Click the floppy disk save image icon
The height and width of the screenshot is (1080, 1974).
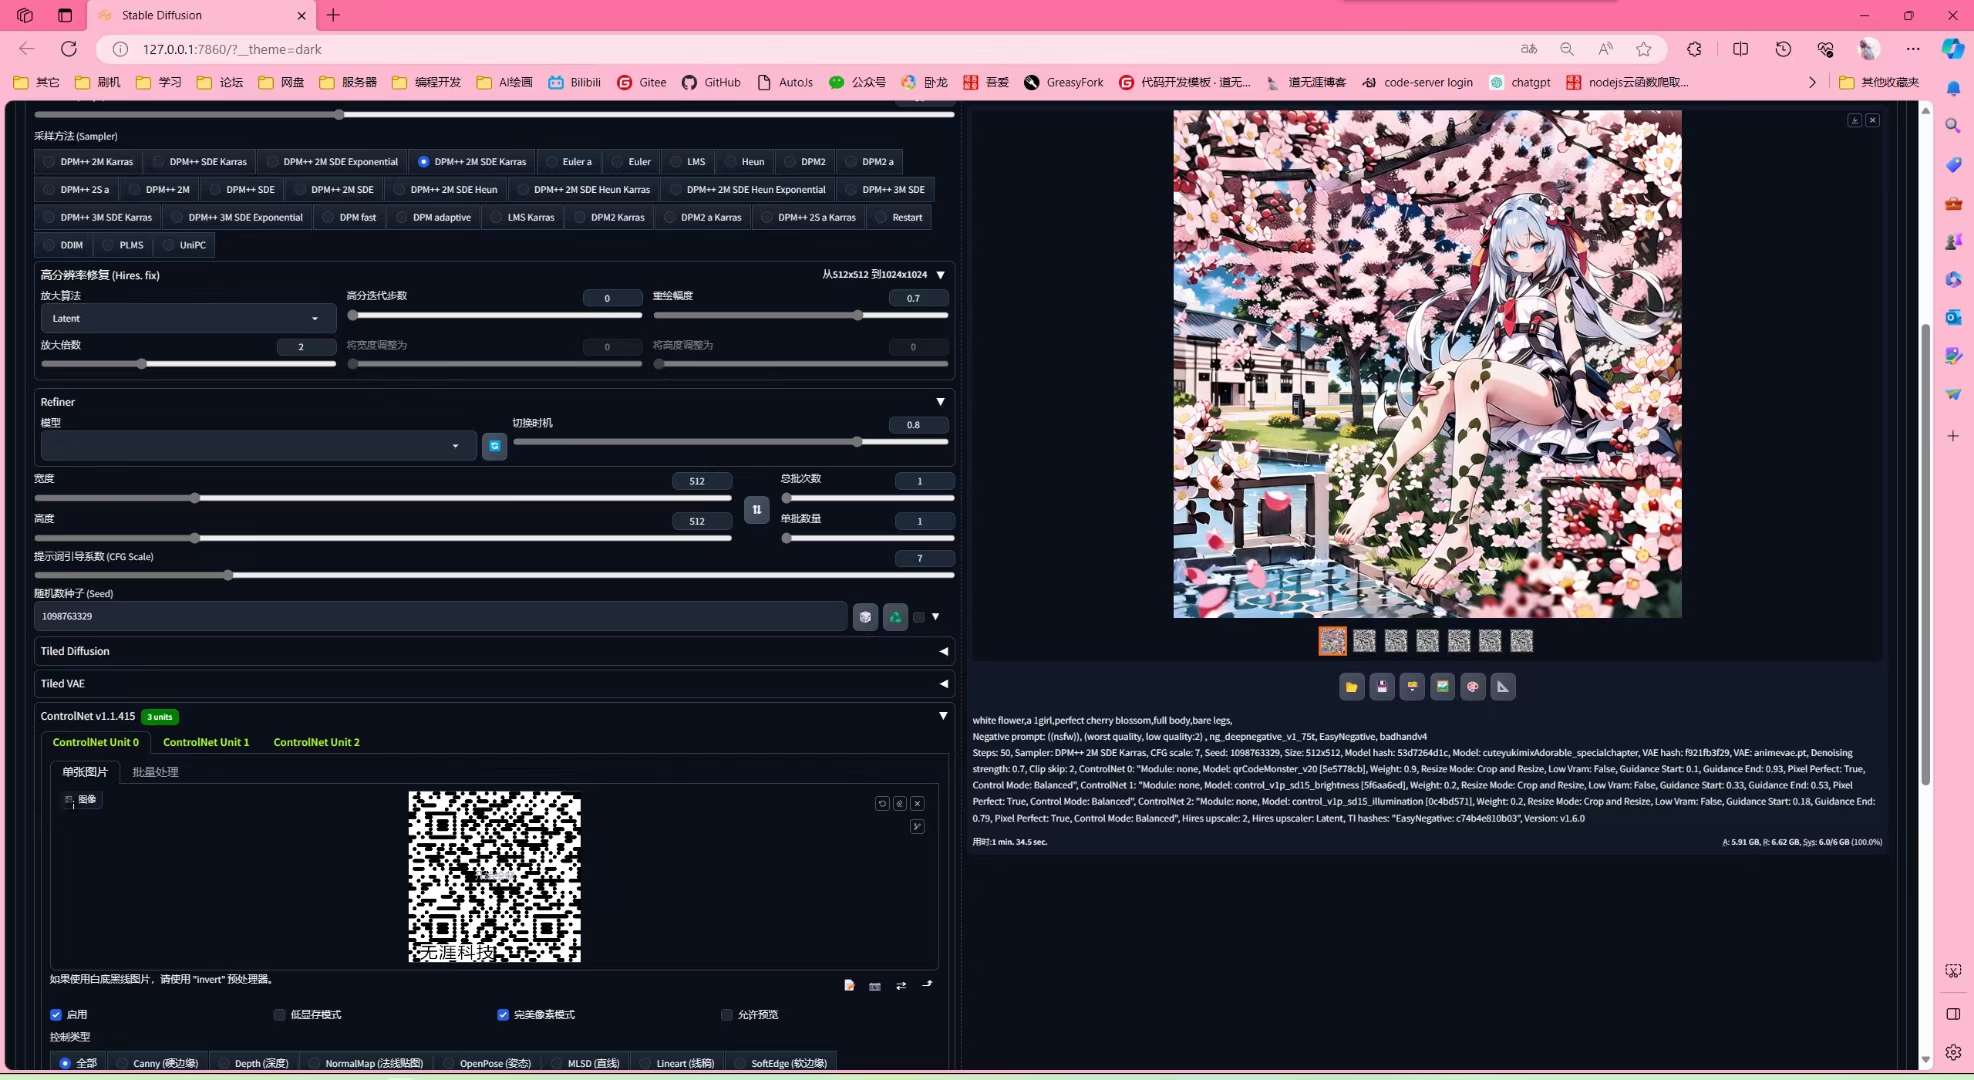[x=1382, y=686]
